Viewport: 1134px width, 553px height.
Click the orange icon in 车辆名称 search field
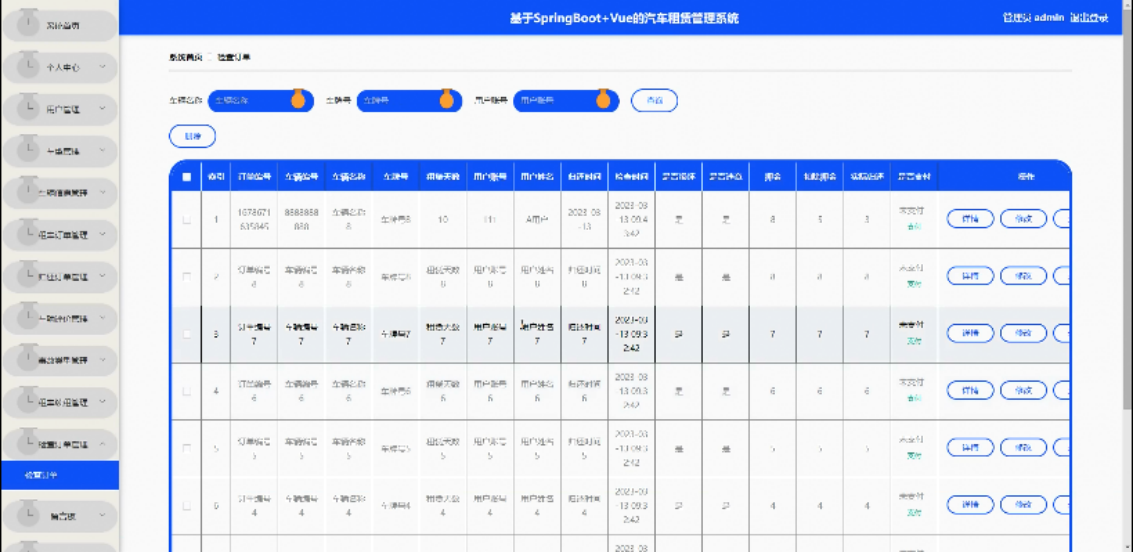(297, 100)
